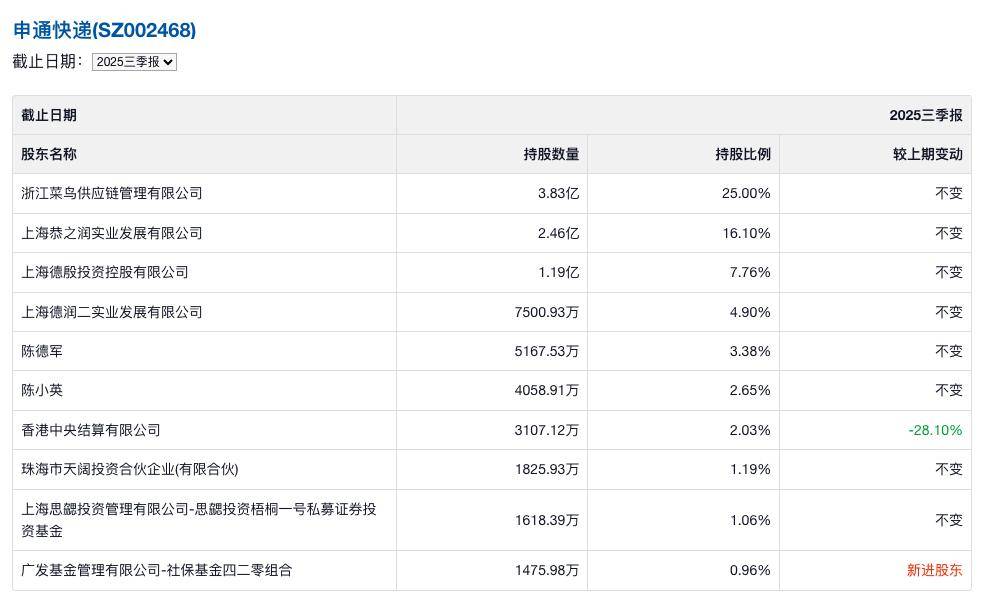Image resolution: width=983 pixels, height=598 pixels.
Task: Click shareholder 陈德军 in the table
Action: 41,351
